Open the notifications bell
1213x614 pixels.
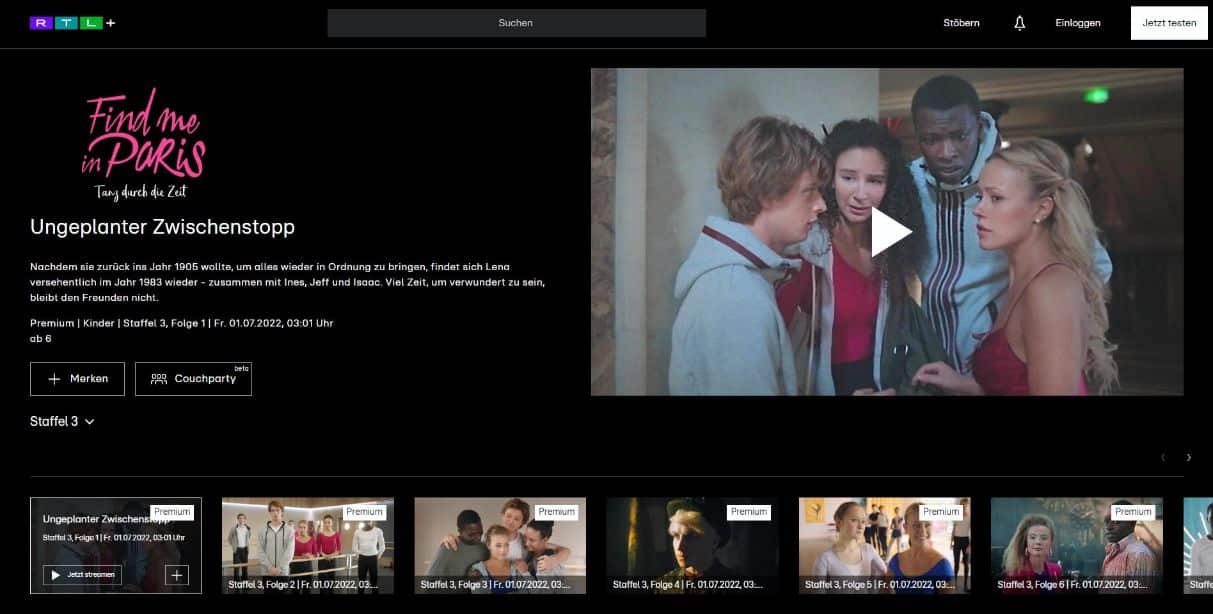click(x=1019, y=23)
